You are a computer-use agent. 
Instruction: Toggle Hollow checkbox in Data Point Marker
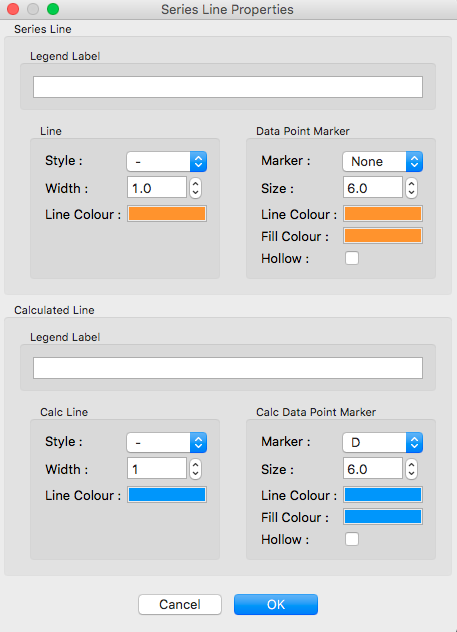point(352,258)
